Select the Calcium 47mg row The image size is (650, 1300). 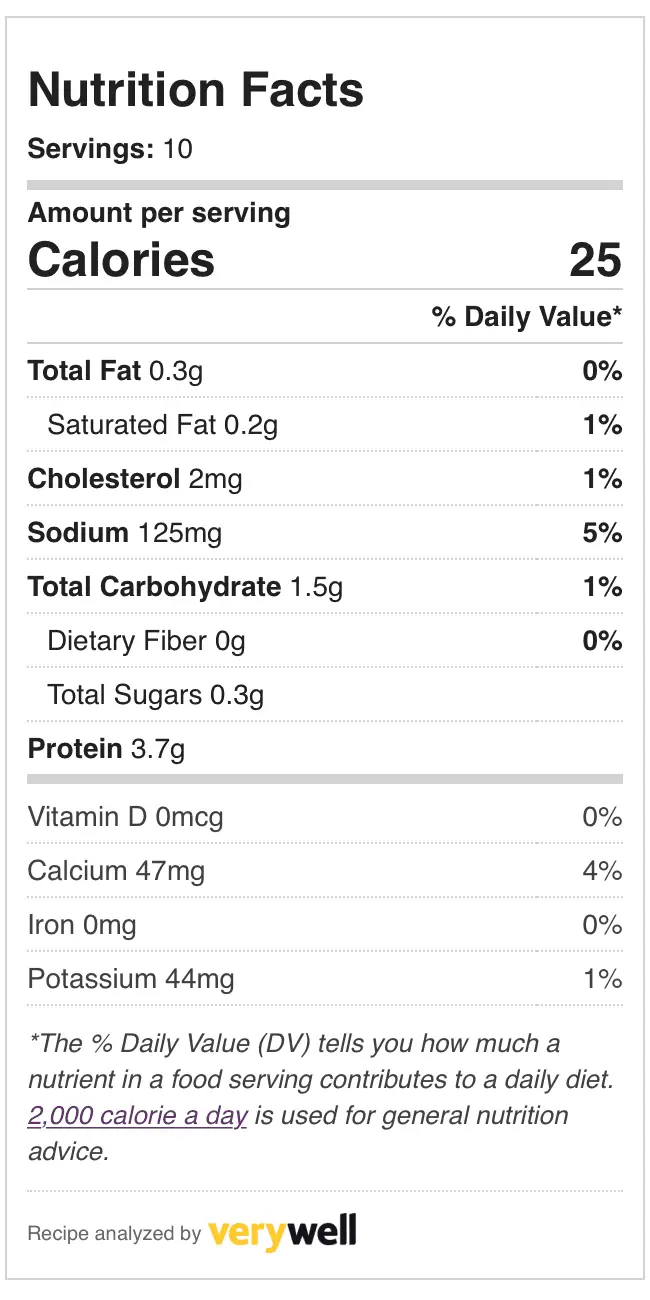pyautogui.click(x=325, y=871)
